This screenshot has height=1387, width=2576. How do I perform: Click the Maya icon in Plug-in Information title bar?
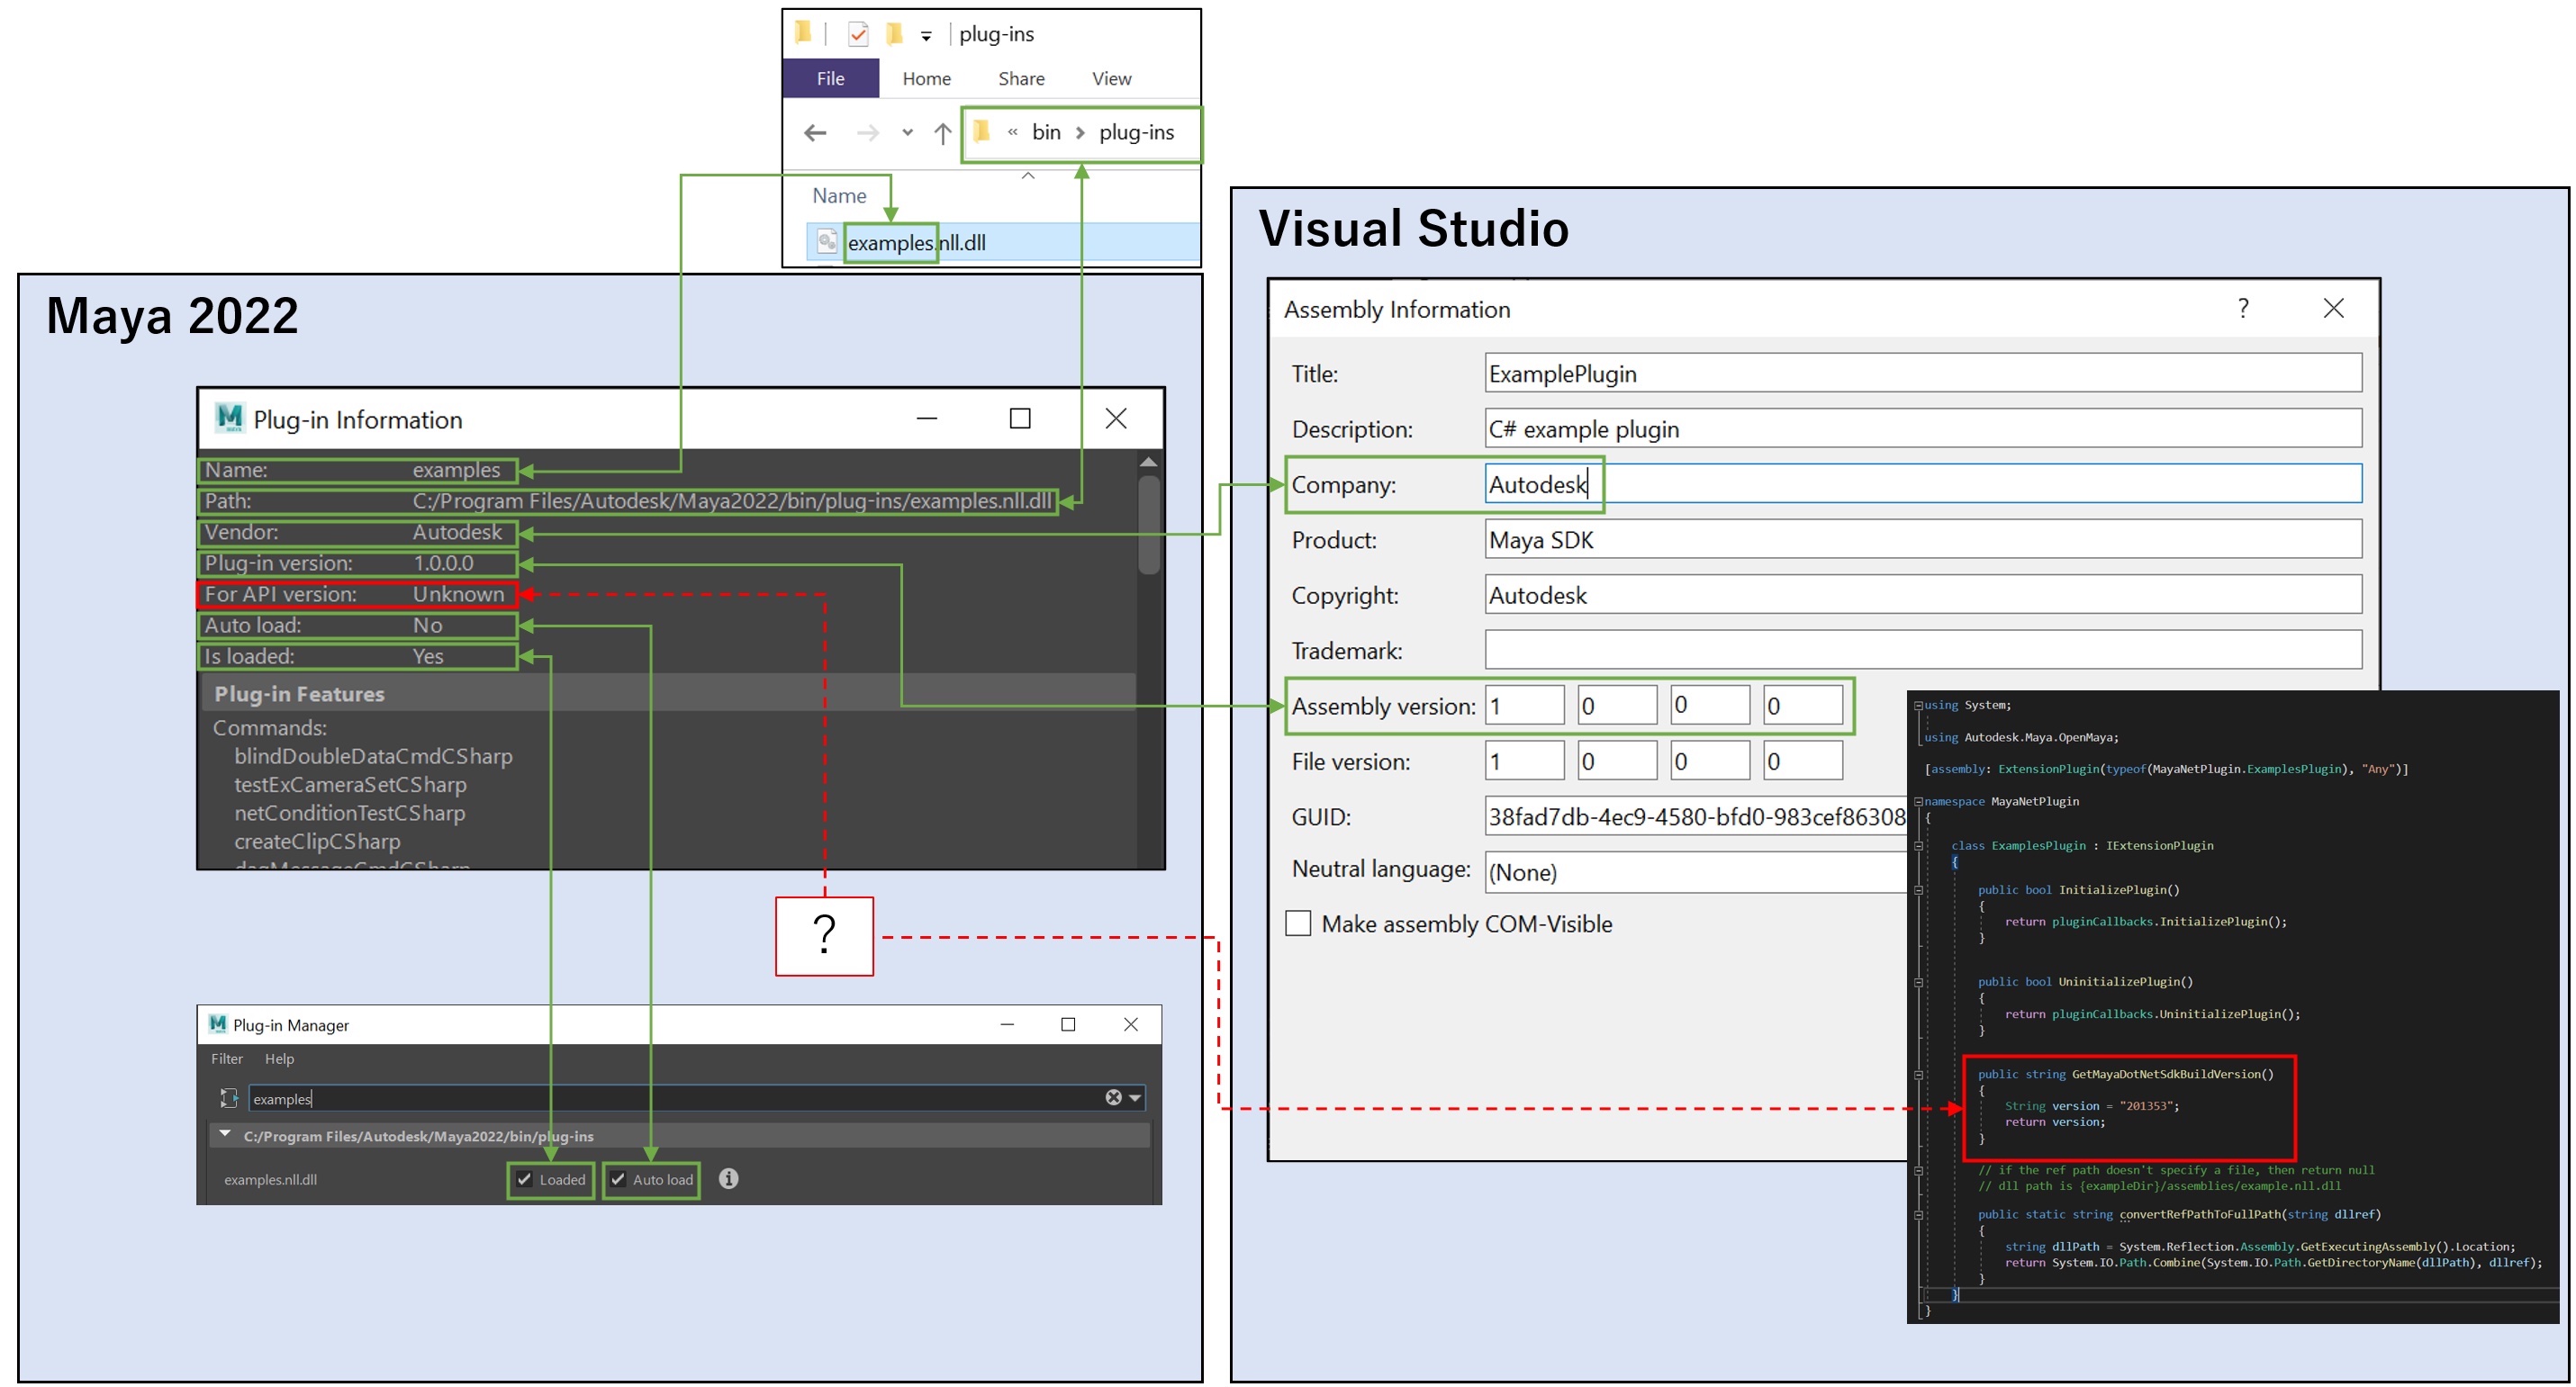tap(228, 419)
